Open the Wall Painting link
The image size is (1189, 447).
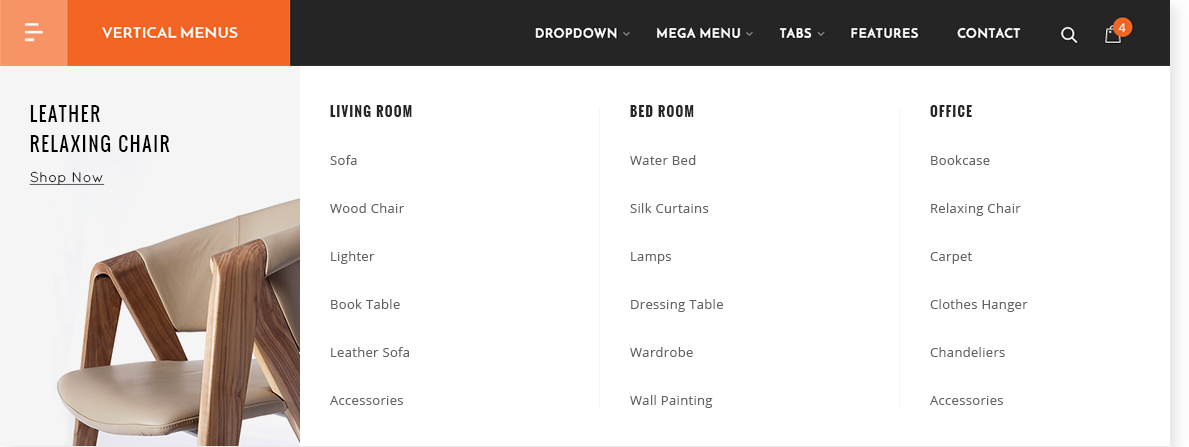671,401
